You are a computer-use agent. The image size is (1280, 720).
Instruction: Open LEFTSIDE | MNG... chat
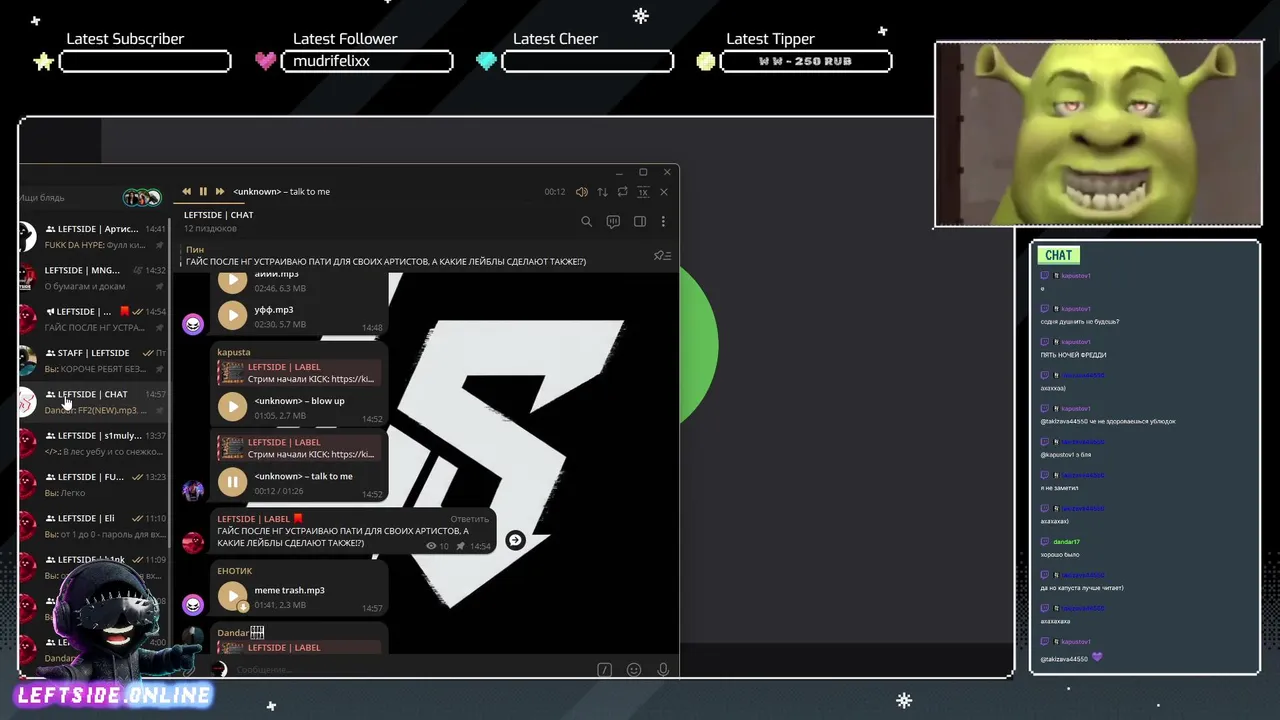(x=94, y=278)
